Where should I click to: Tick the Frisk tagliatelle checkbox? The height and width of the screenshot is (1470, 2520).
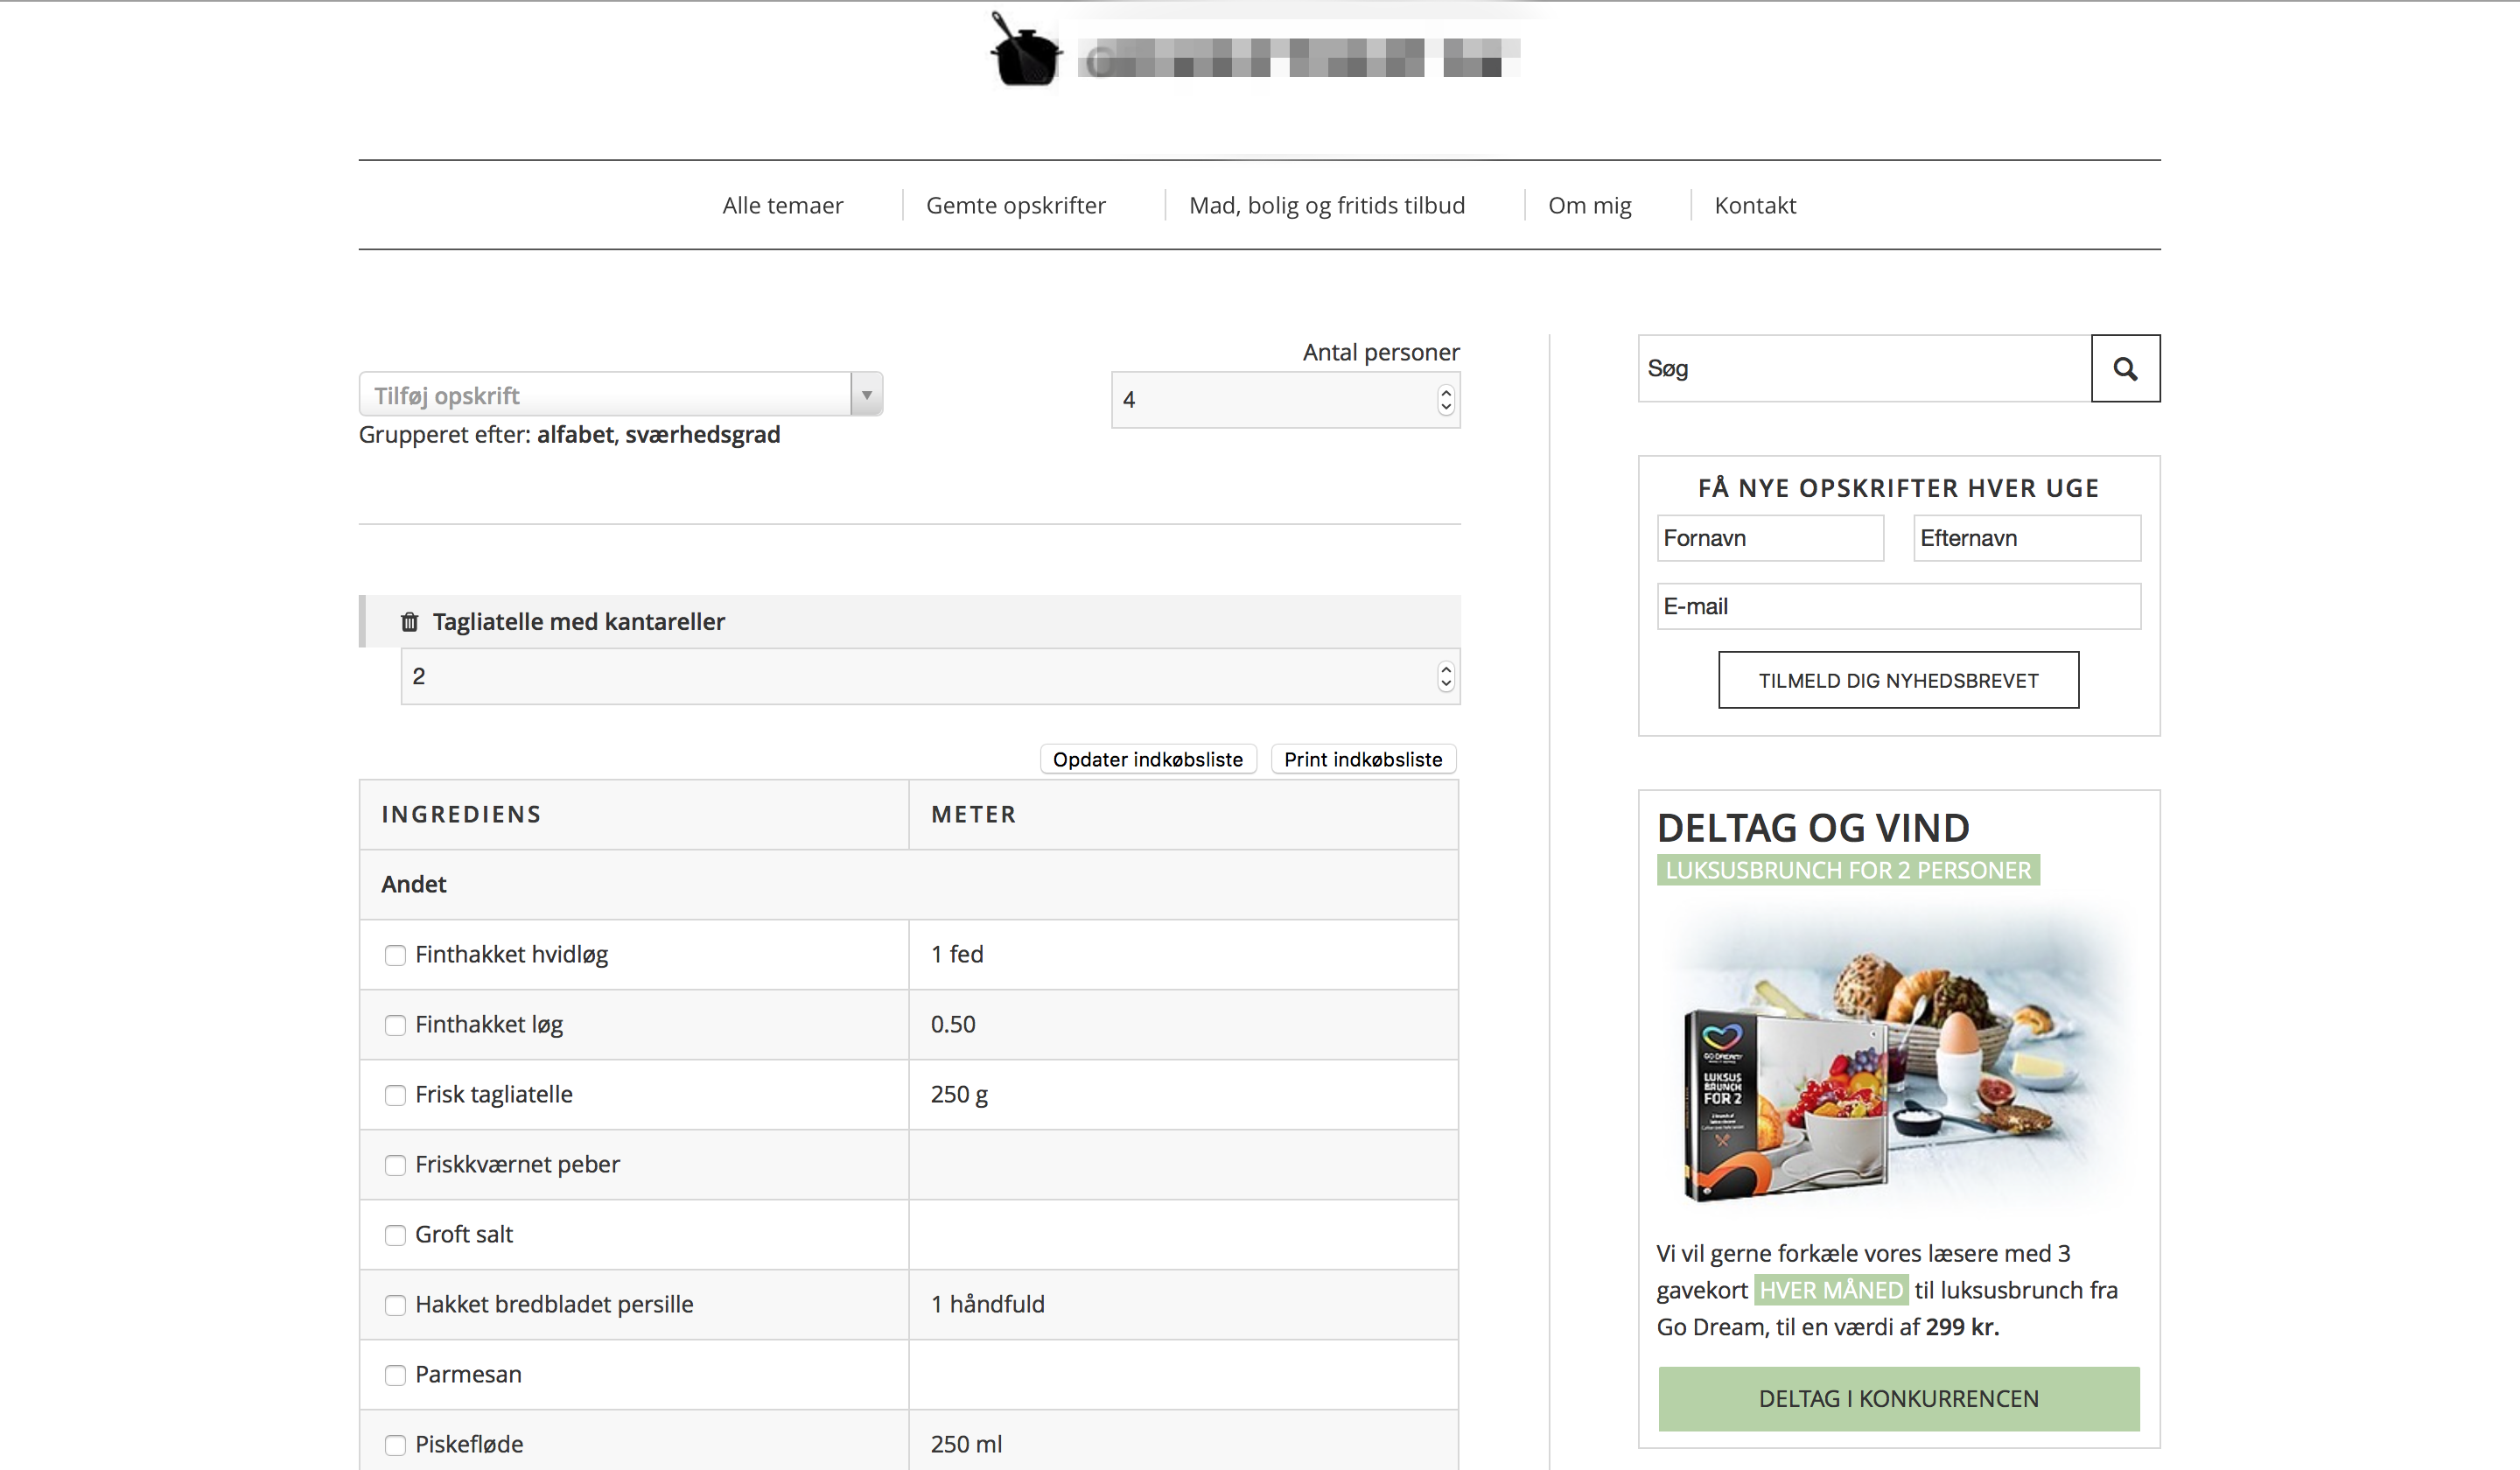(x=395, y=1095)
